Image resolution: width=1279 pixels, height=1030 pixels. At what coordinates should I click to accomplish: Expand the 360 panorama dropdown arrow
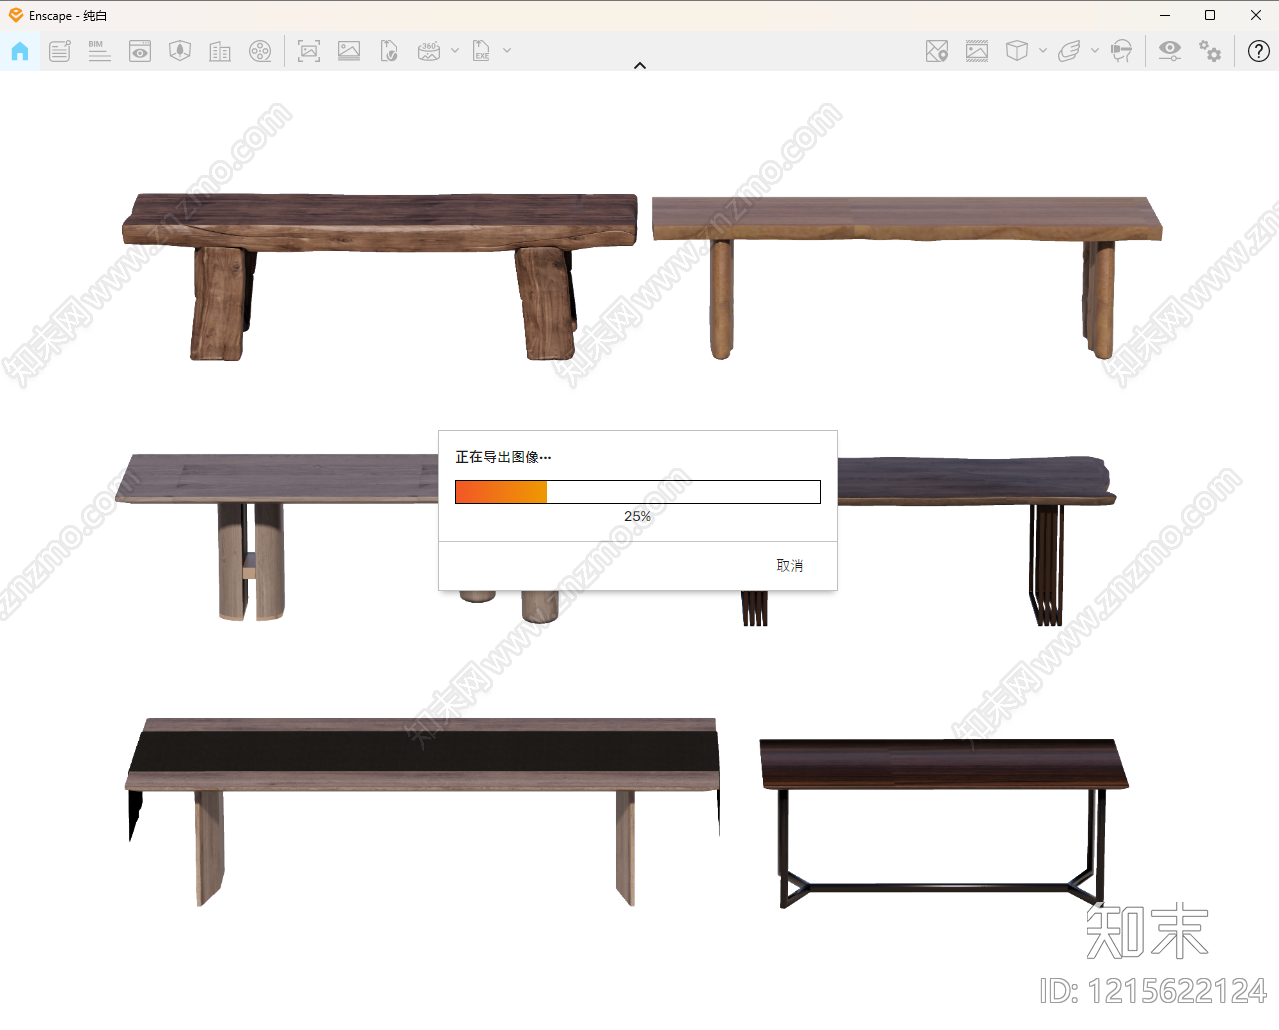pyautogui.click(x=455, y=50)
